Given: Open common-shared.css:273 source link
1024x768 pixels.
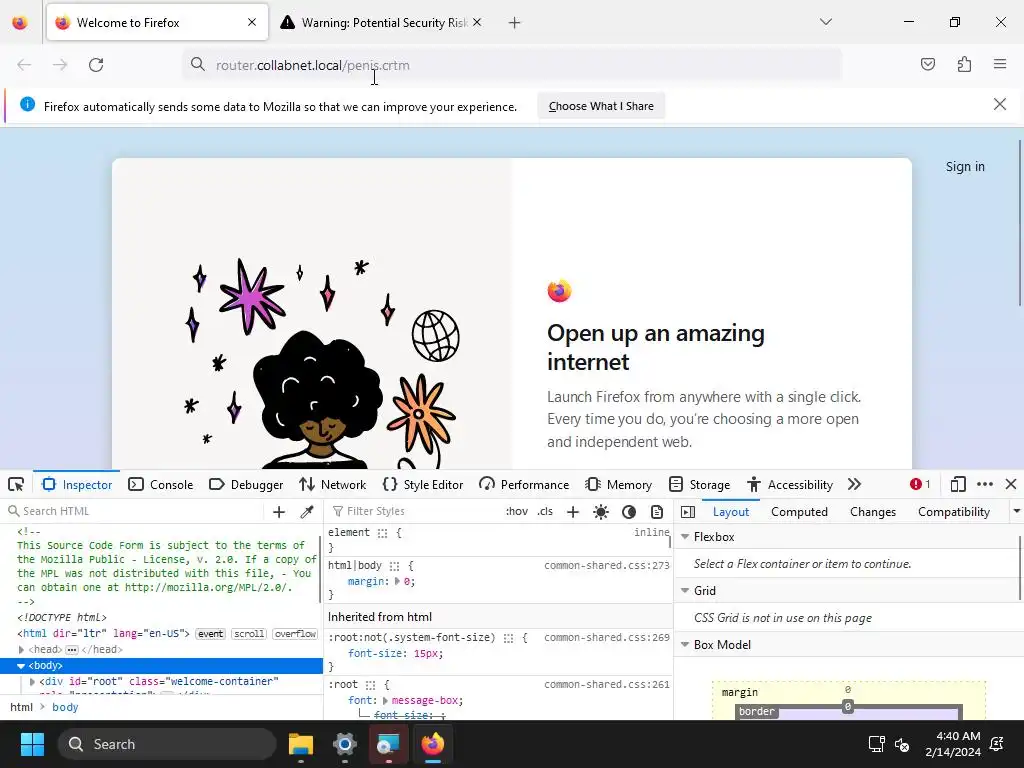Looking at the screenshot, I should tap(607, 566).
